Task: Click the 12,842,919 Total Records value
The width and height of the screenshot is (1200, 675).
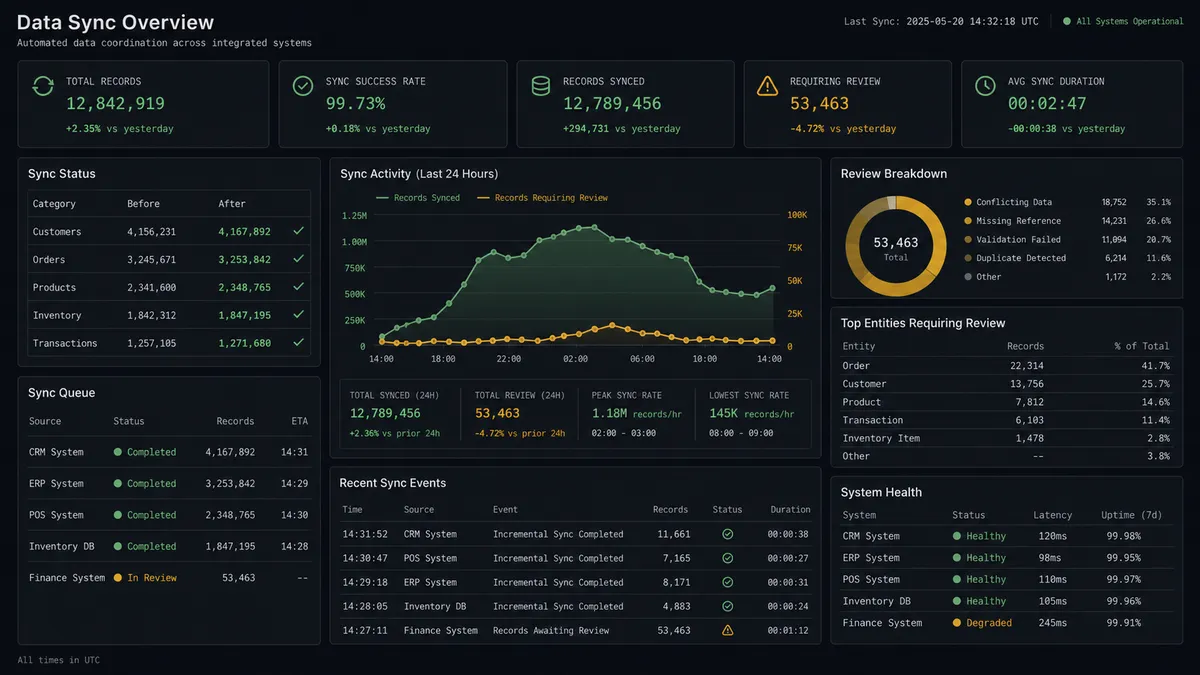Action: point(115,103)
